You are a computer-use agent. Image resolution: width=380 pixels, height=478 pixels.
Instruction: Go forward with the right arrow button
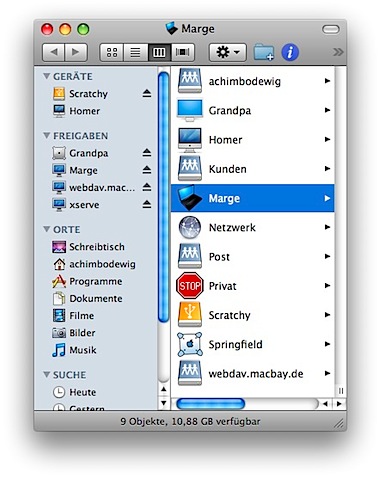pos(76,52)
